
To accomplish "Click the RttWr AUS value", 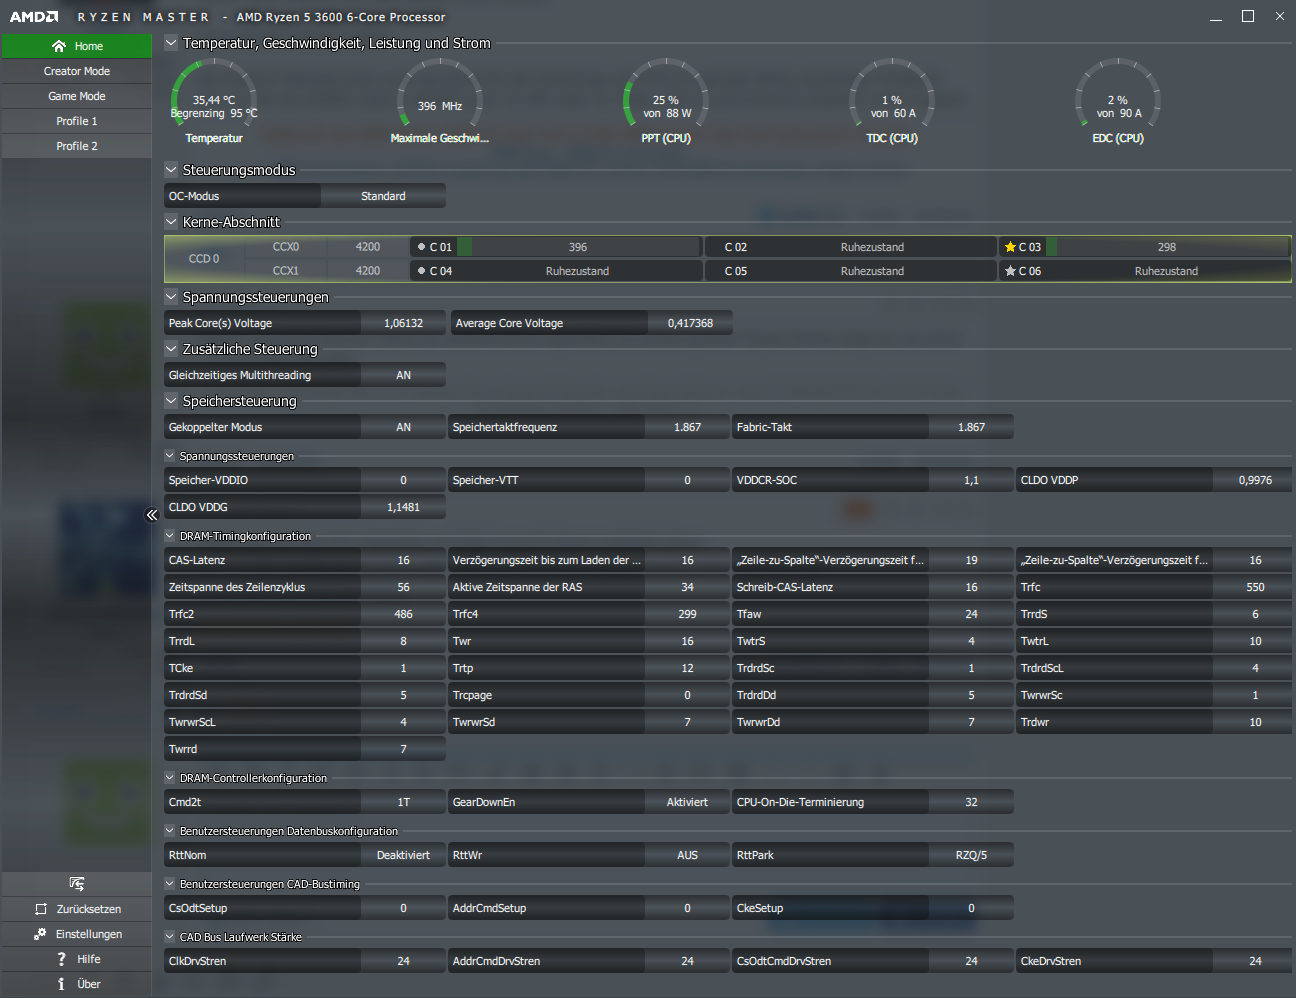I will coord(687,855).
